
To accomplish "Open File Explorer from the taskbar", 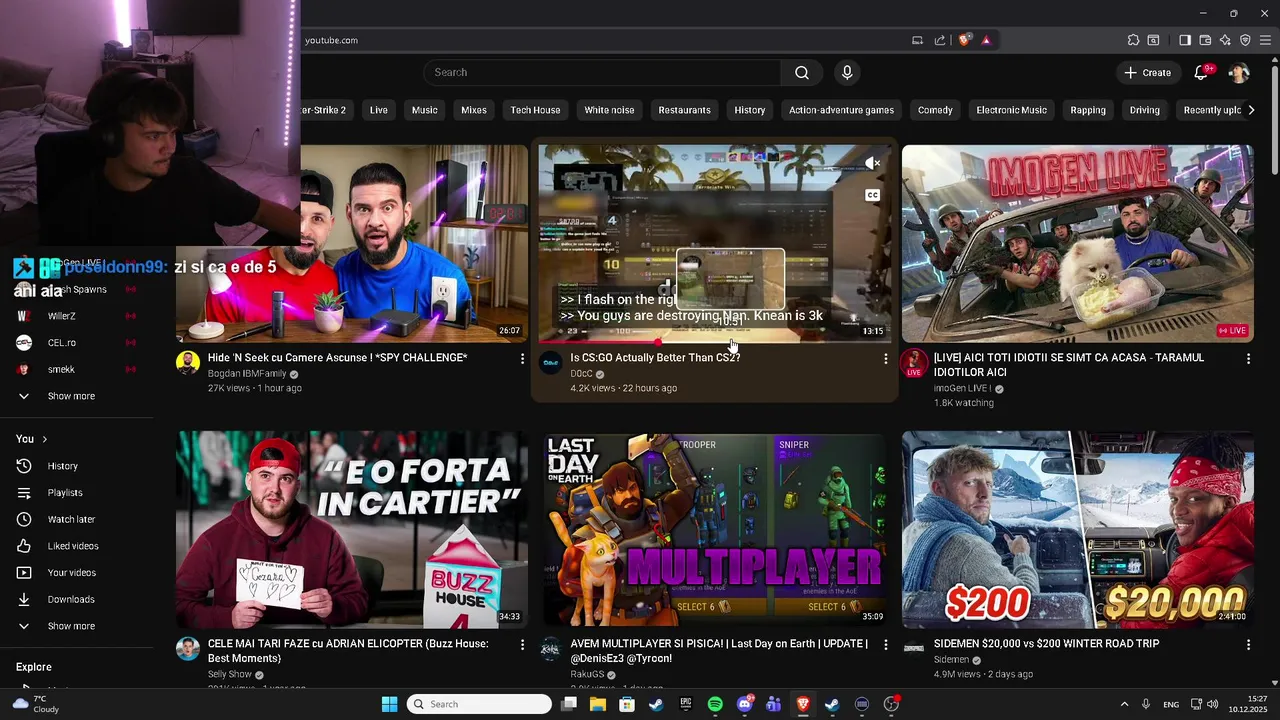I will pyautogui.click(x=598, y=704).
